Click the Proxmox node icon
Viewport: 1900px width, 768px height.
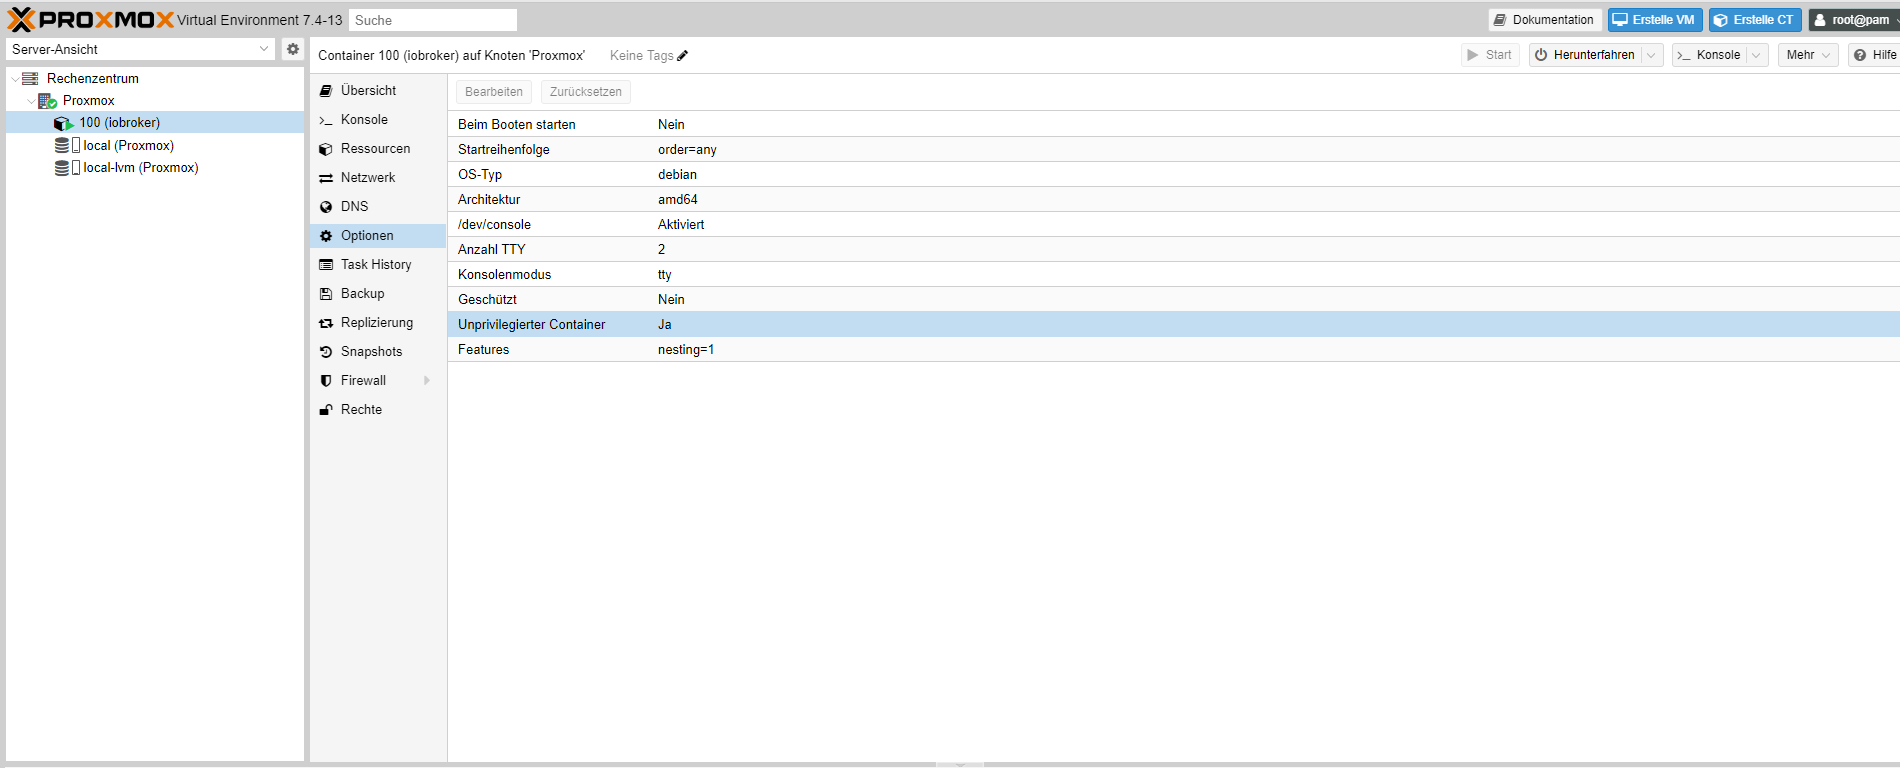click(47, 100)
